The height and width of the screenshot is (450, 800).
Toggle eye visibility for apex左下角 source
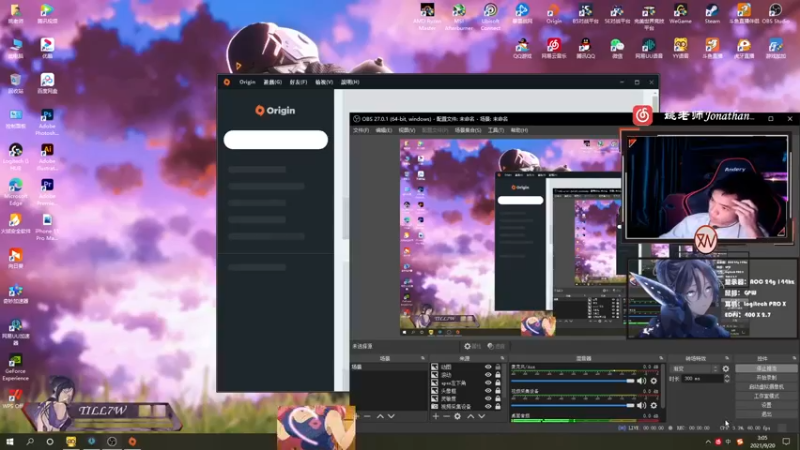pos(488,383)
